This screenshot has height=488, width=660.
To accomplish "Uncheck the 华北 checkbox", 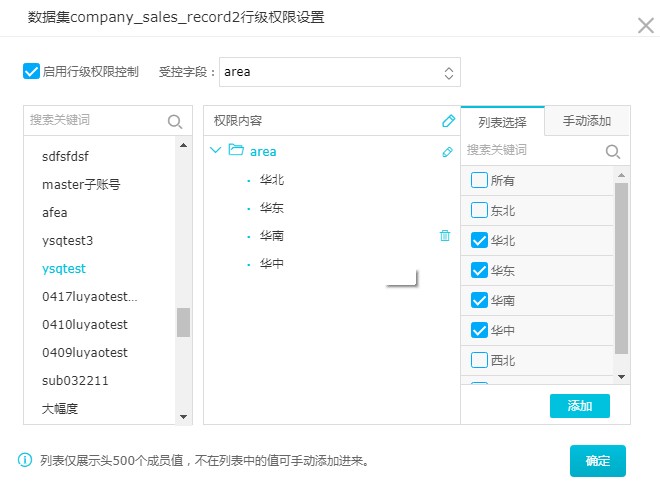I will point(479,240).
